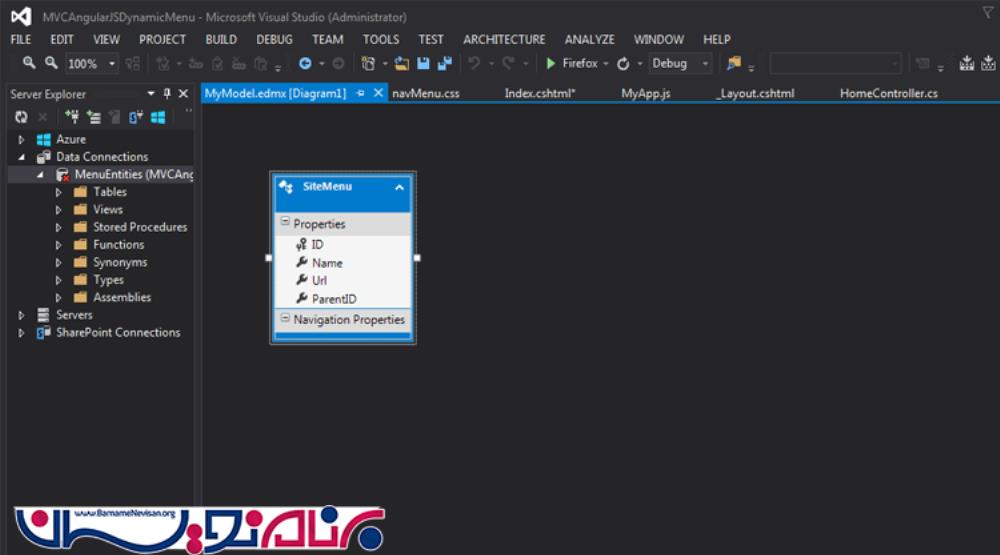Switch to the navMenu.css tab
This screenshot has width=1000, height=555.
(426, 93)
